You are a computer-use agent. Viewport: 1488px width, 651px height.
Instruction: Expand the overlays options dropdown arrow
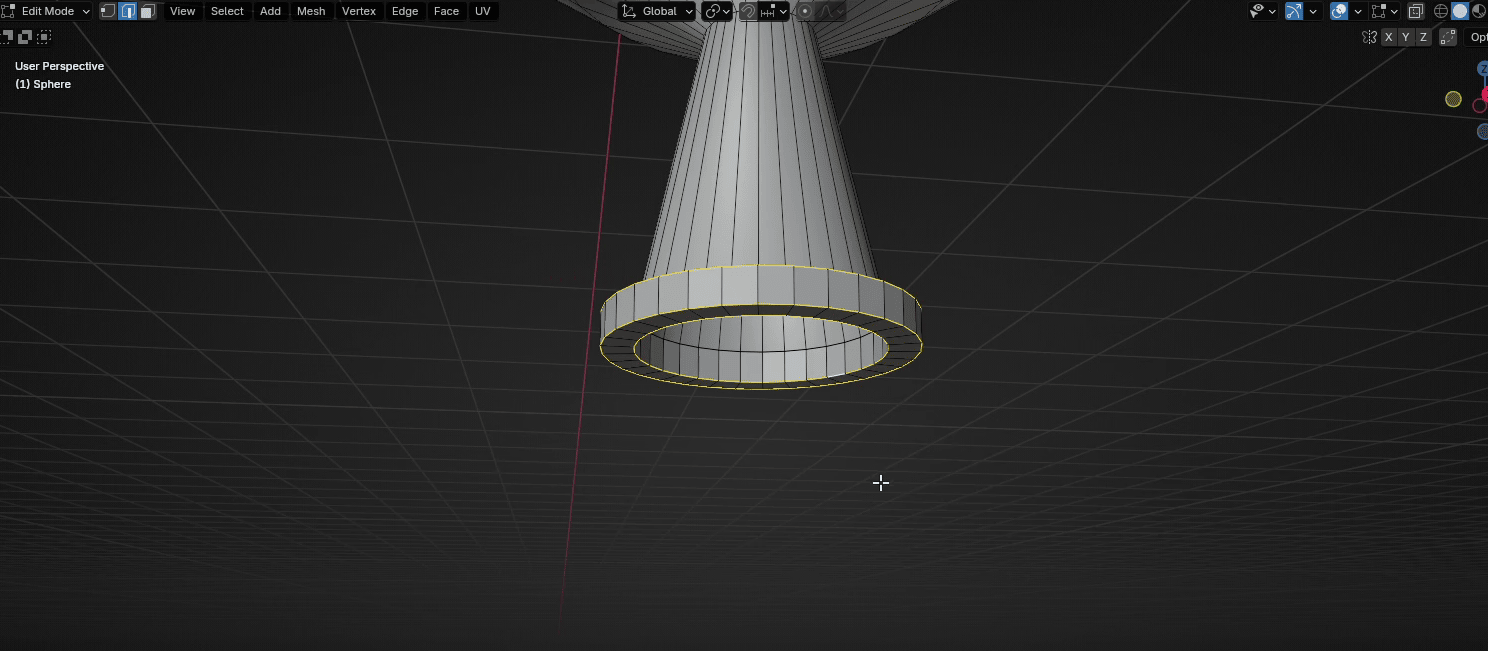tap(1358, 11)
